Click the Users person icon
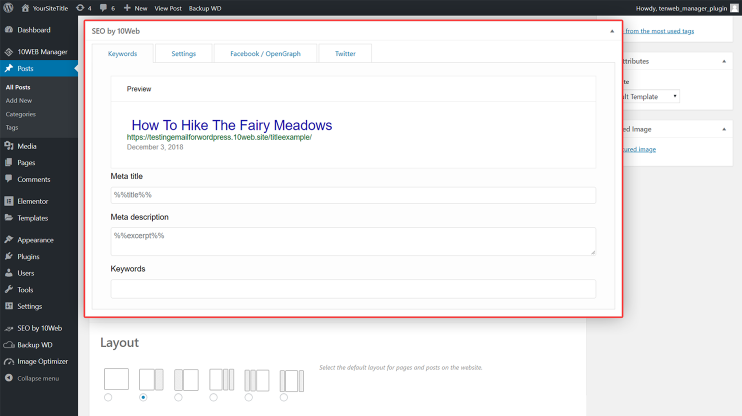The width and height of the screenshot is (742, 416). pos(9,273)
